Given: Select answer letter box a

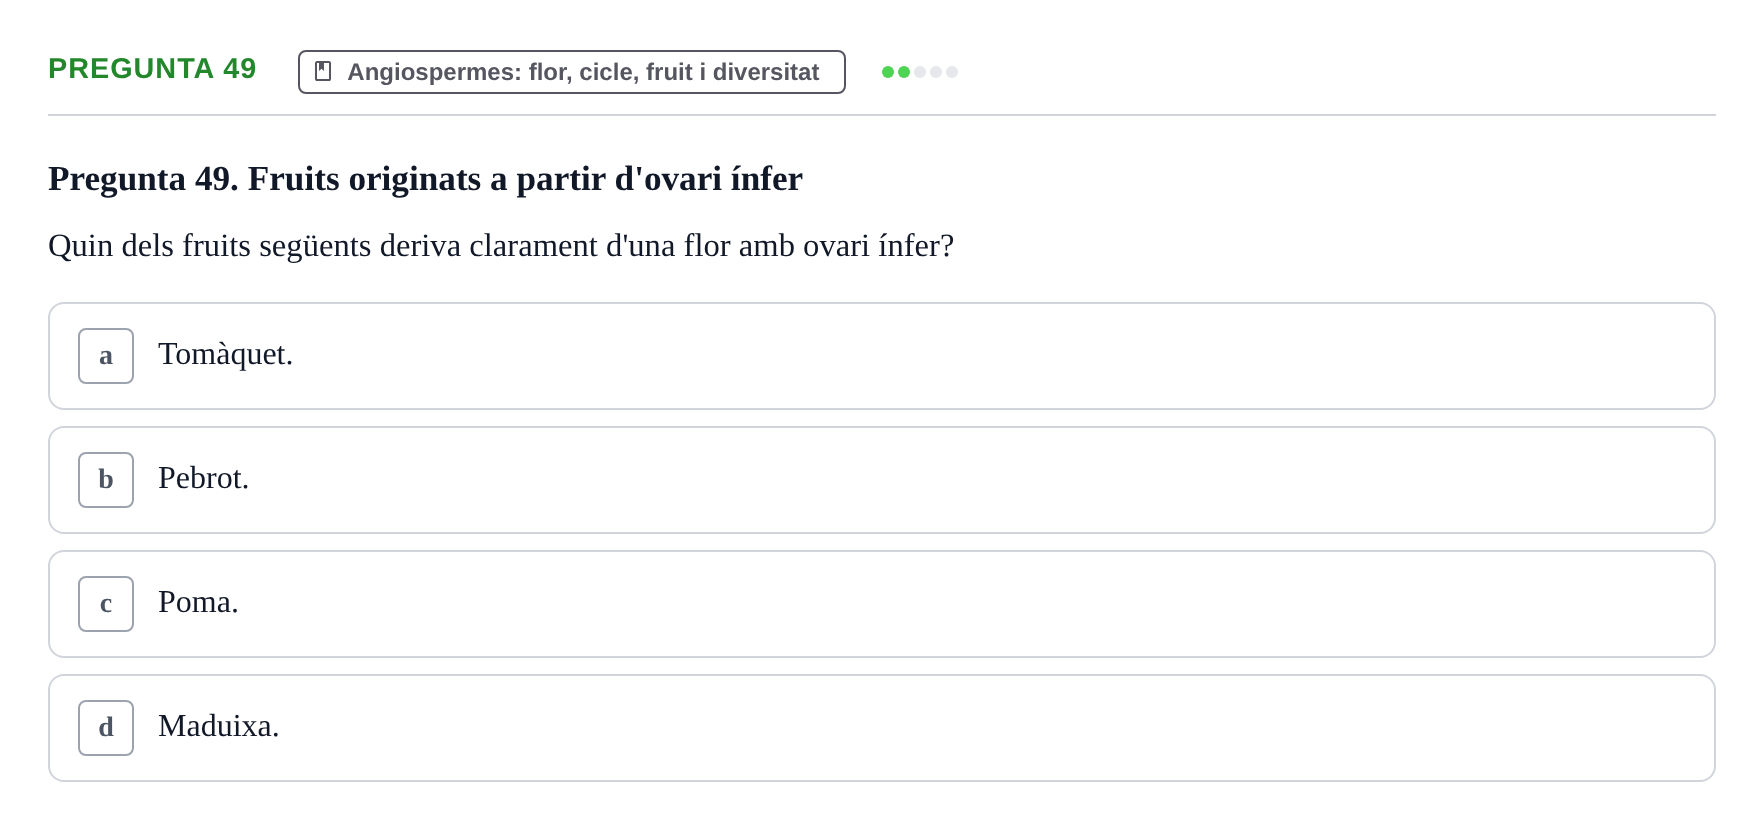Looking at the screenshot, I should [106, 356].
